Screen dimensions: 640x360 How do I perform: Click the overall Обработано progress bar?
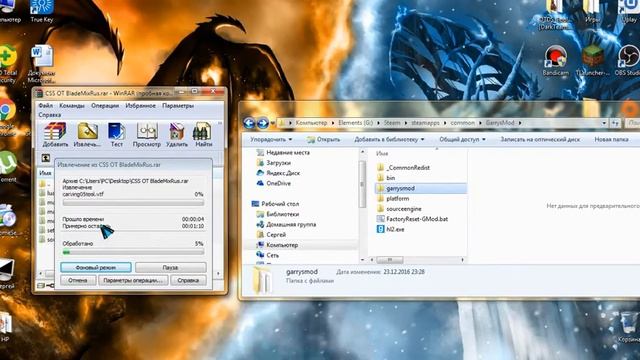(x=133, y=252)
